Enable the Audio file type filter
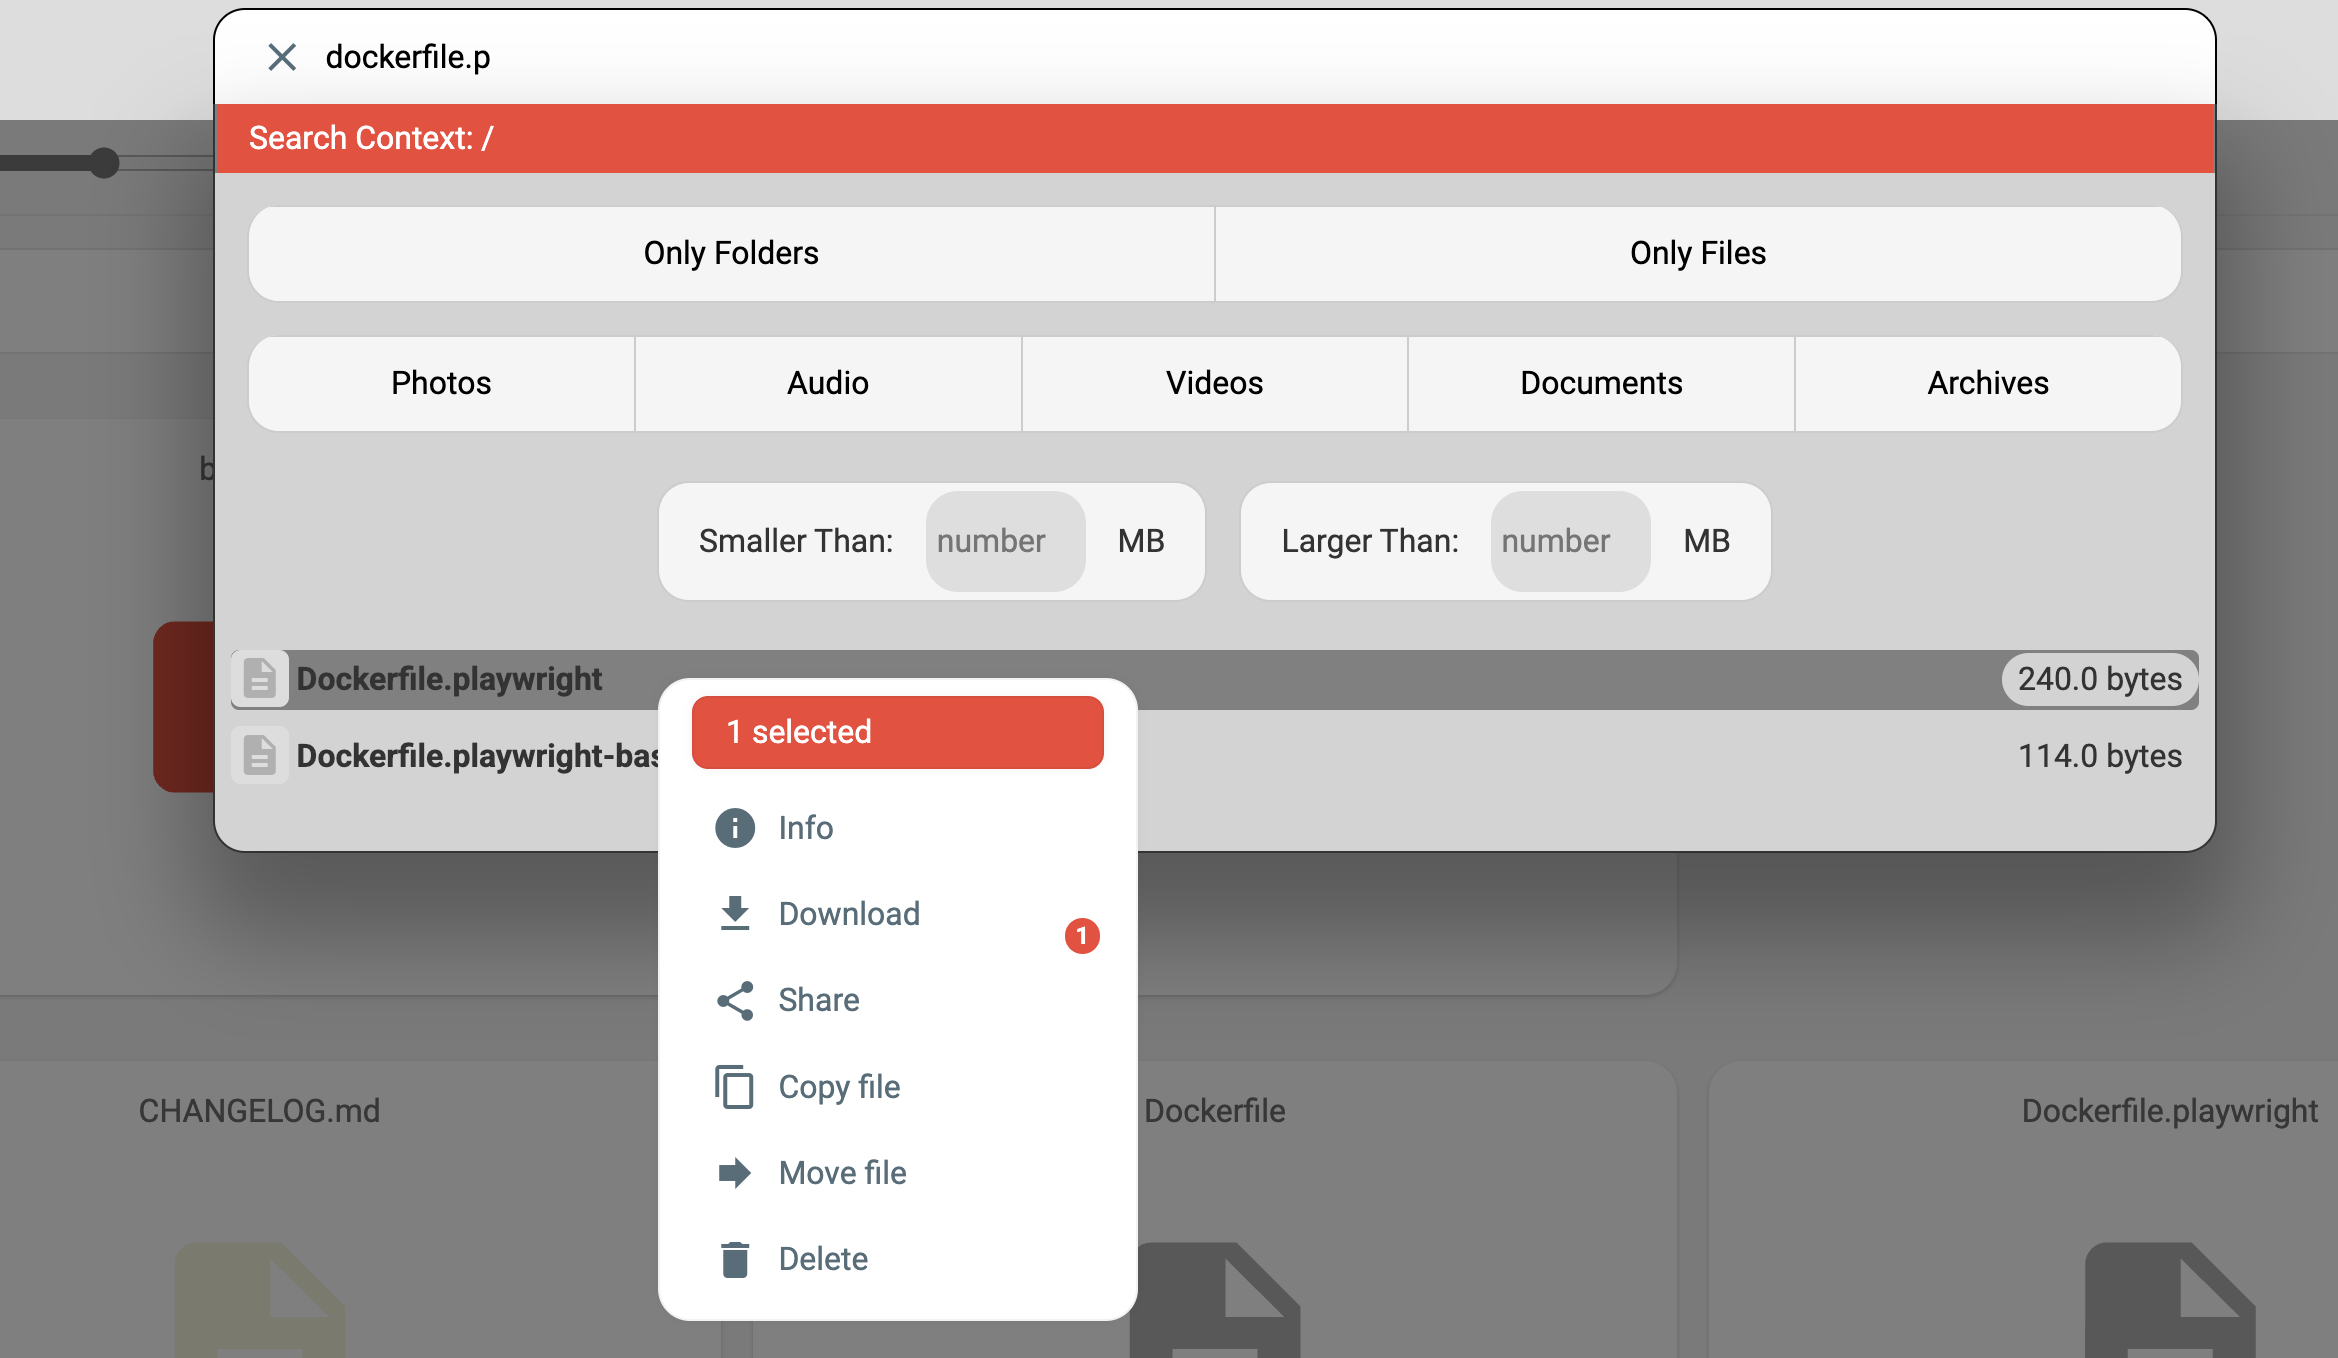2338x1358 pixels. click(x=828, y=384)
